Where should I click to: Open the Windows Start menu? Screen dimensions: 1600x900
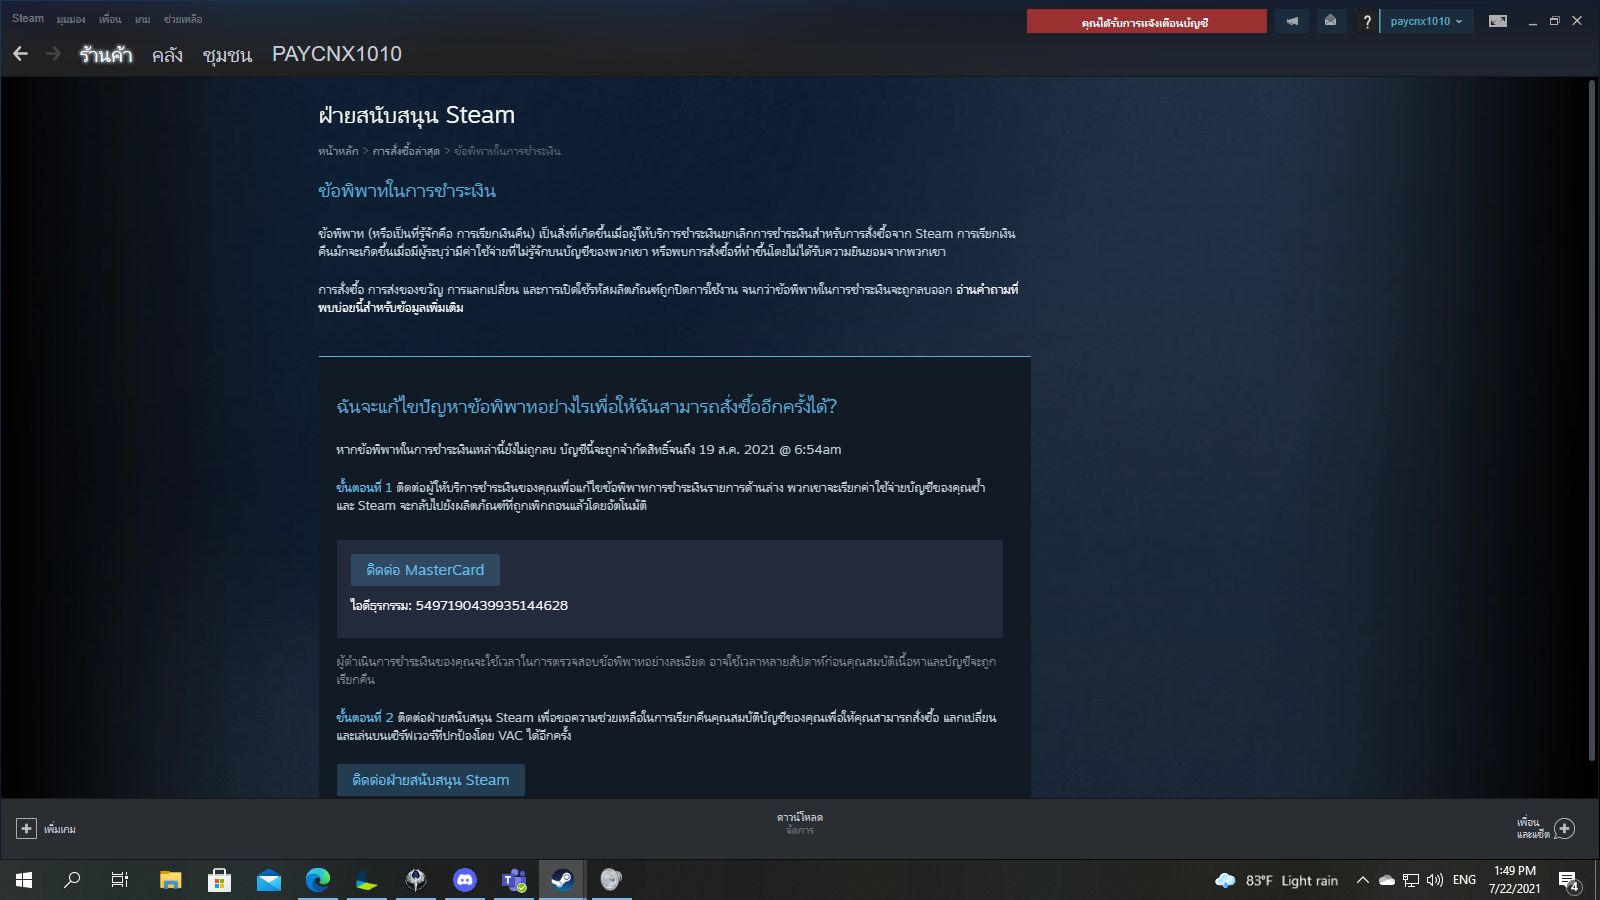(x=24, y=880)
